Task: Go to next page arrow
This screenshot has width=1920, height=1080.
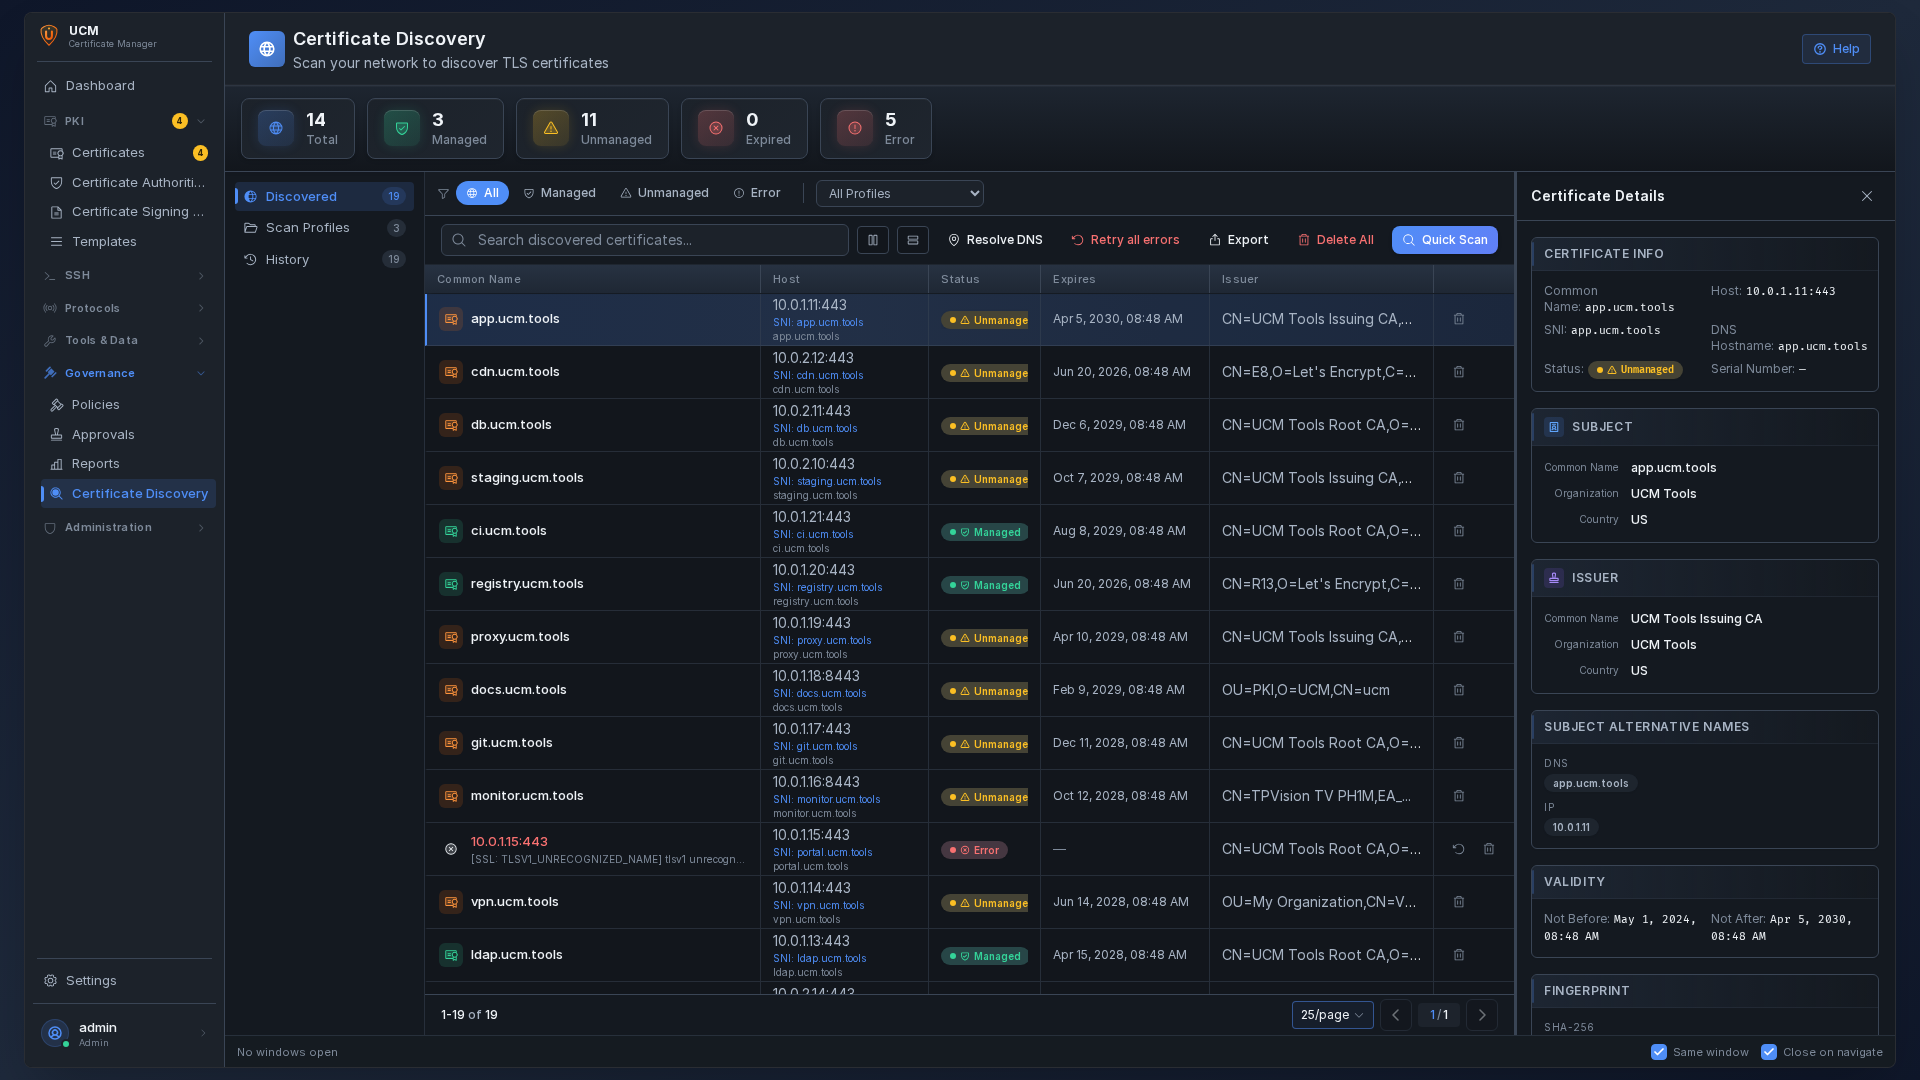Action: 1482,1015
